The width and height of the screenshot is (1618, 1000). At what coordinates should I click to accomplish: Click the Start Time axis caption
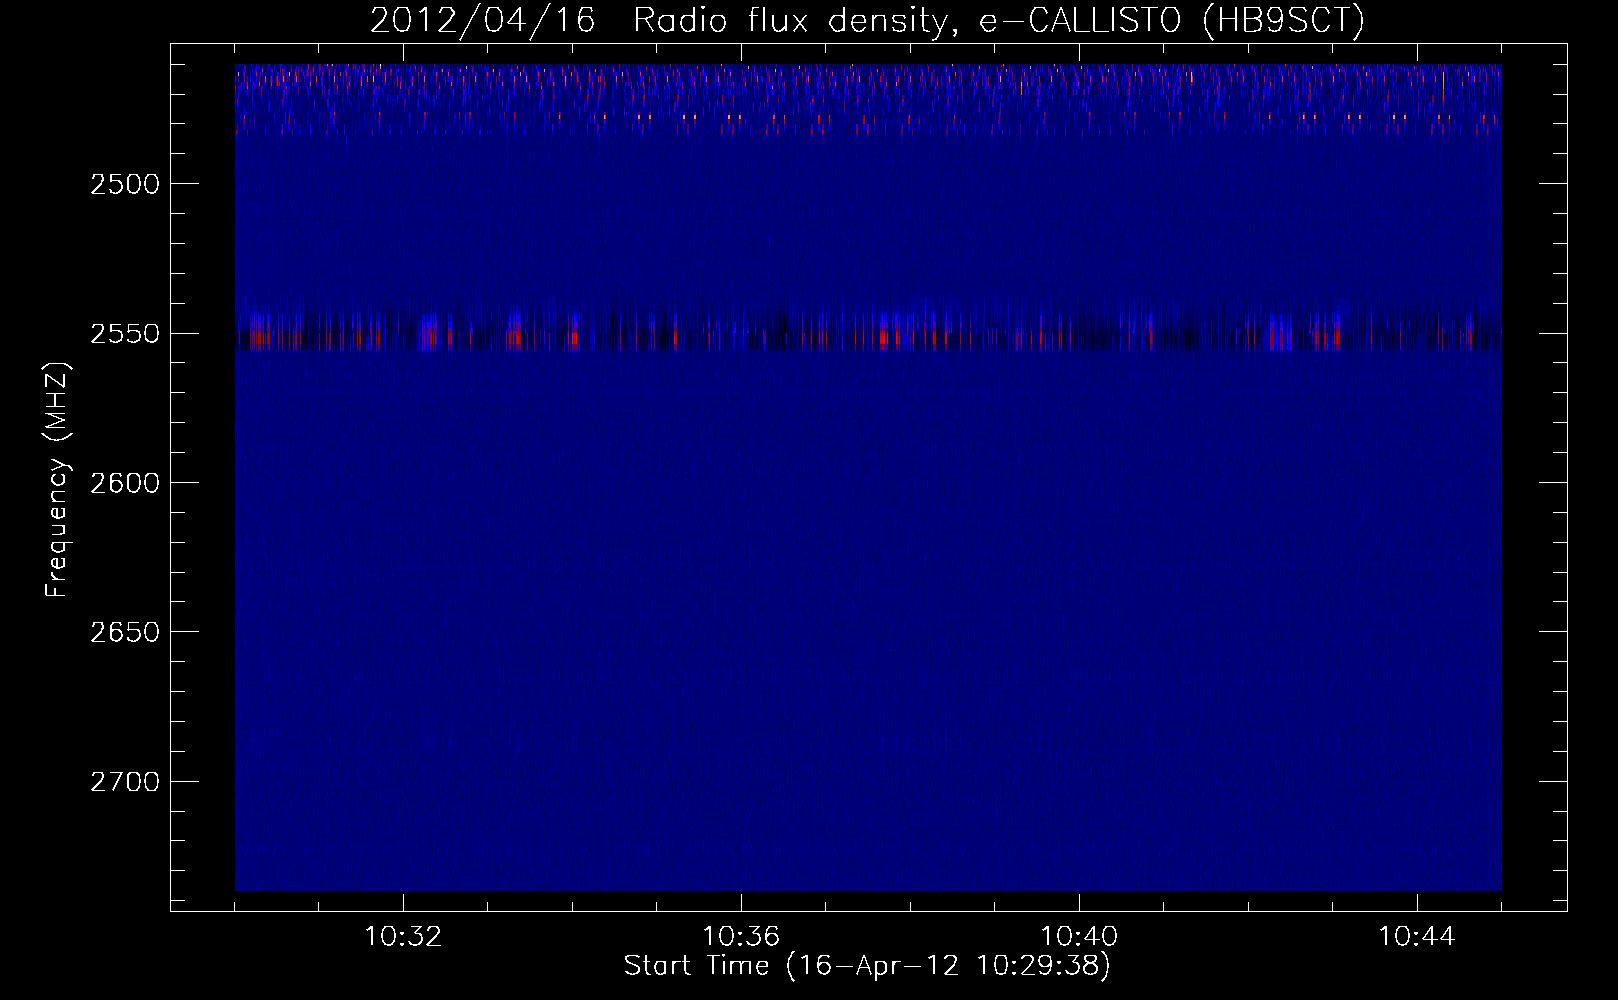click(x=867, y=966)
